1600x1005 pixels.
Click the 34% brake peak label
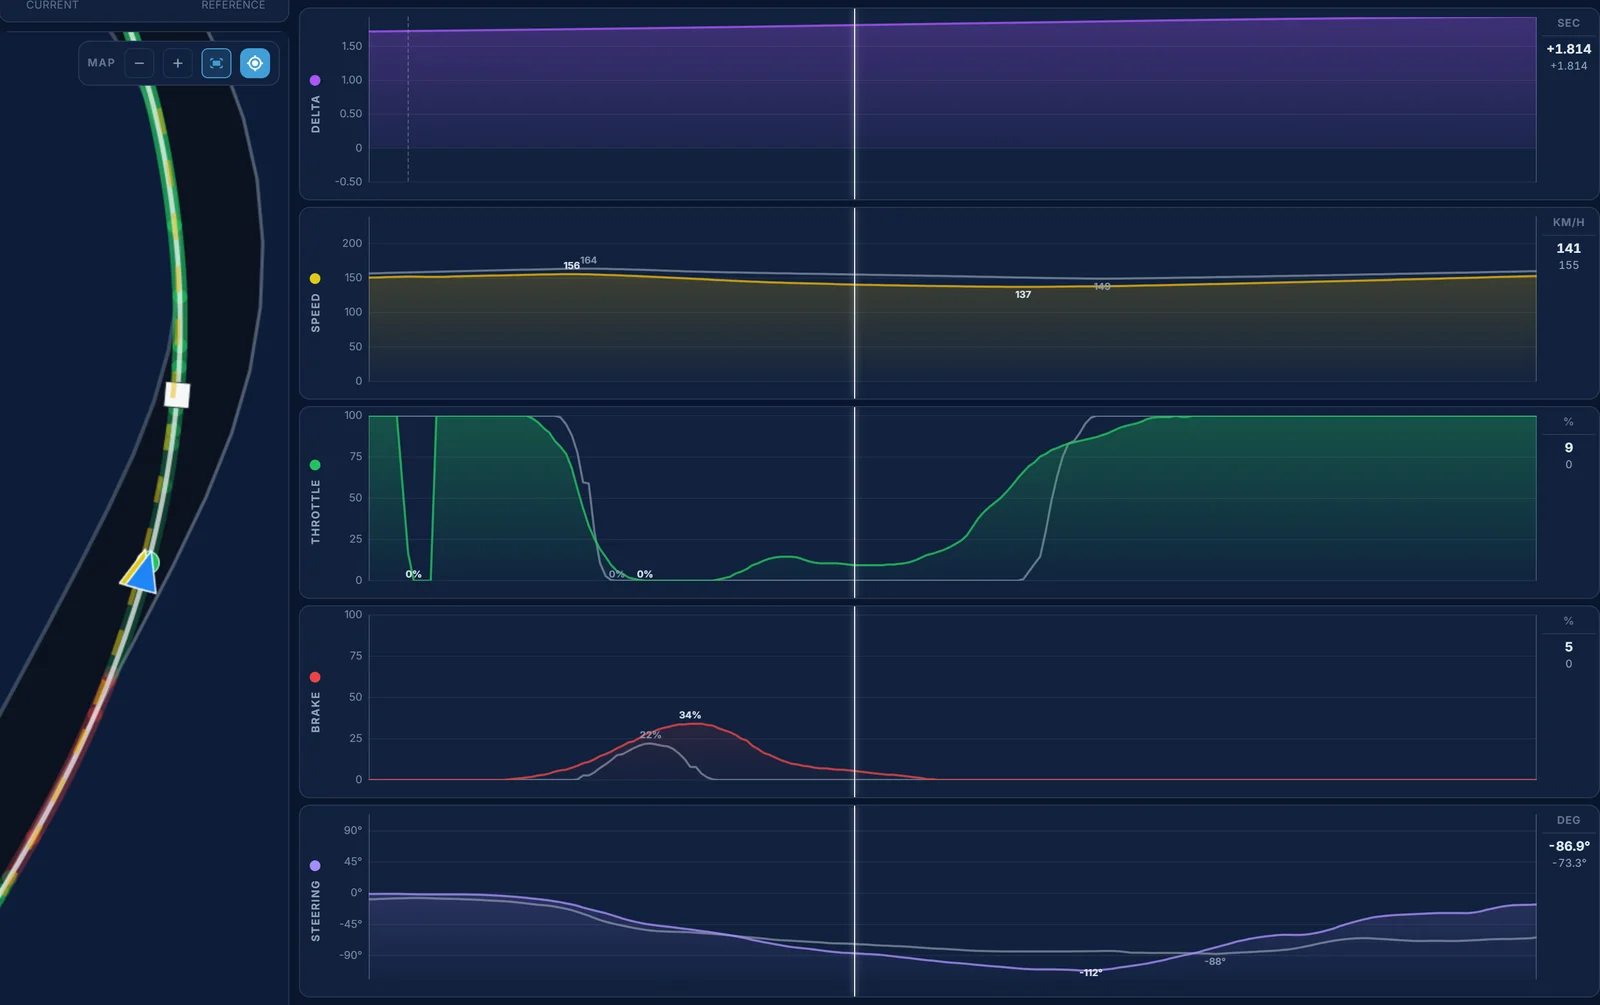(x=690, y=715)
